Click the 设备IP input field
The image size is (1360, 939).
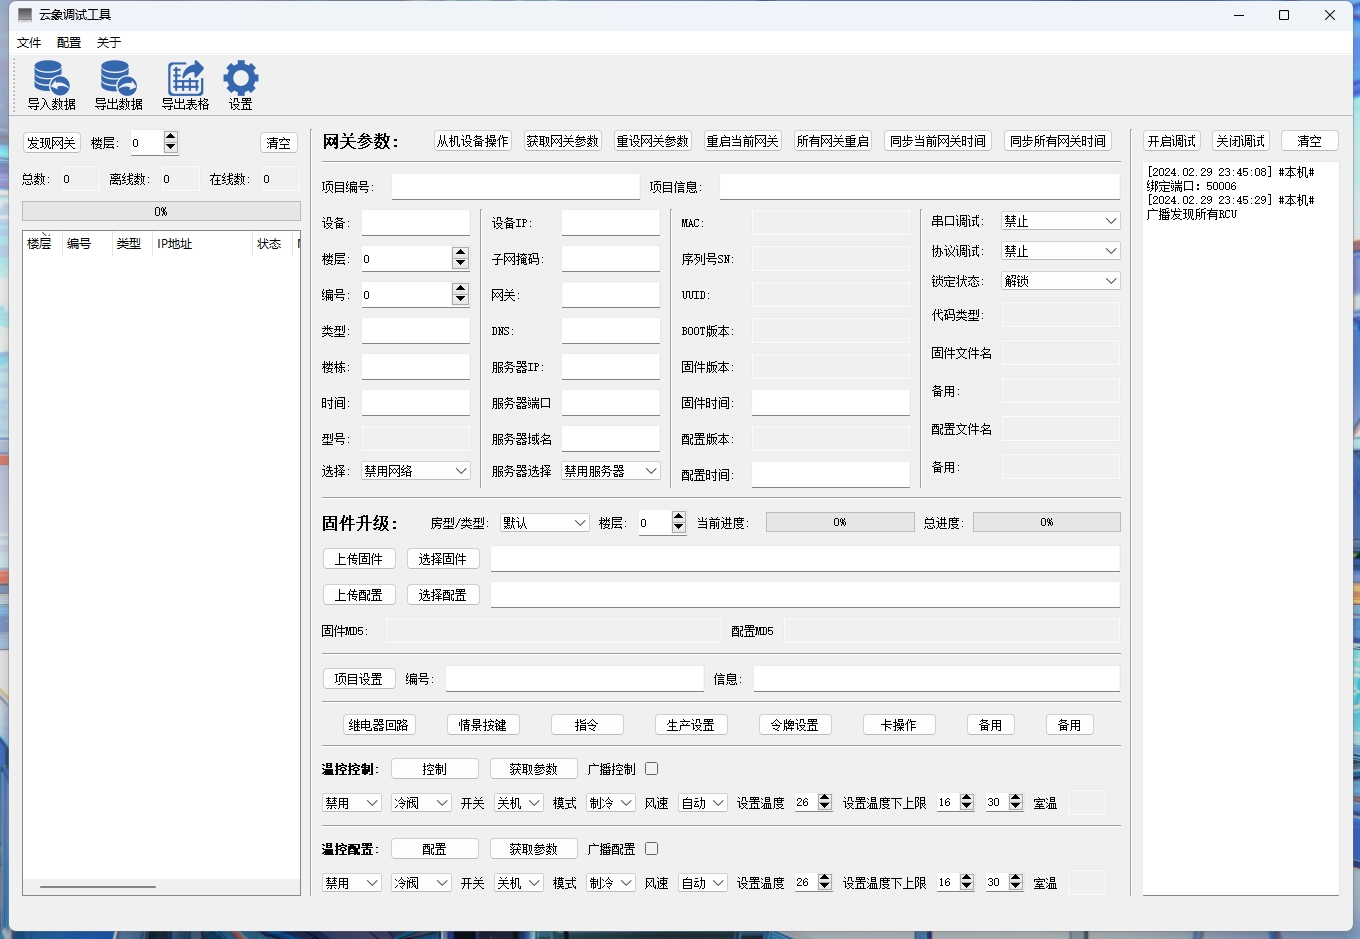(x=611, y=223)
